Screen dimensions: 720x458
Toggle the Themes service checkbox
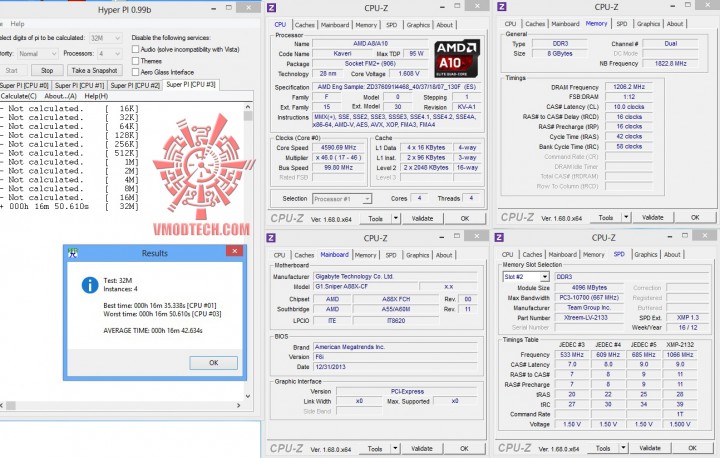[x=135, y=61]
